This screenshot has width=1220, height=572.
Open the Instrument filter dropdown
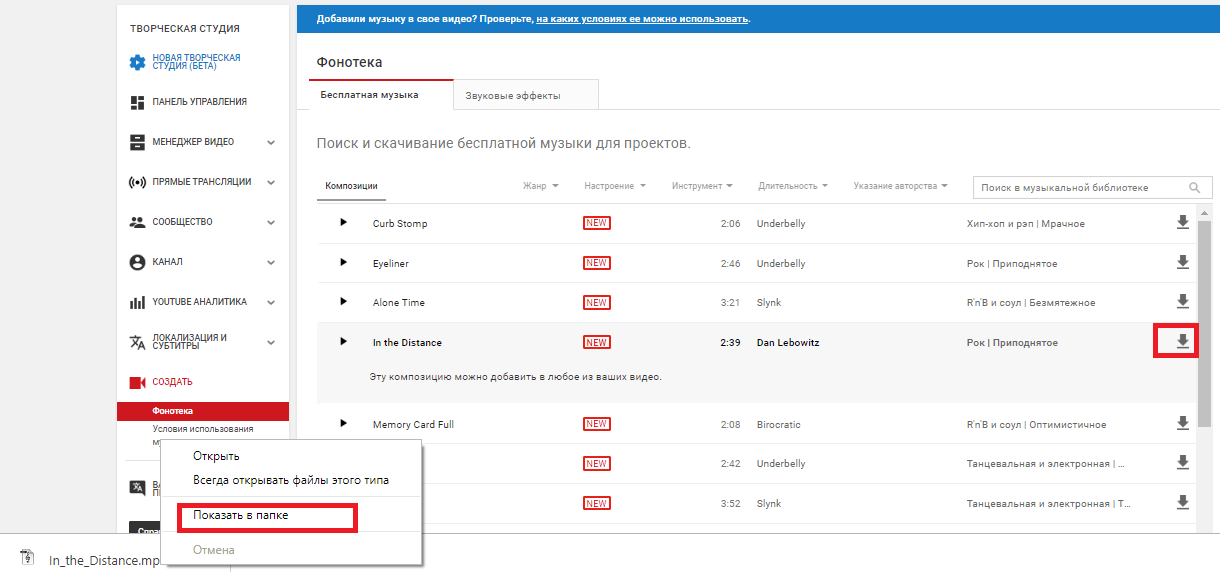tap(702, 186)
